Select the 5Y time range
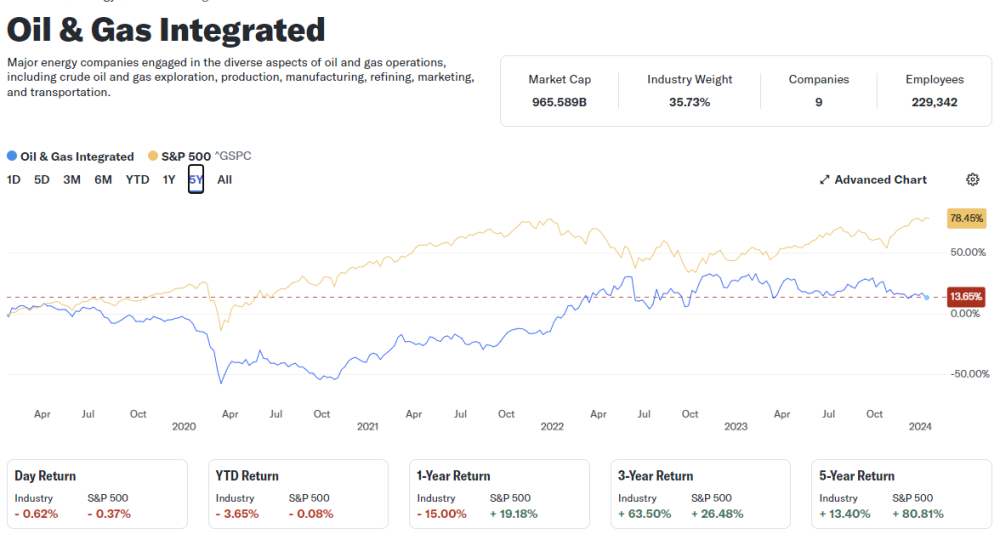 point(196,180)
